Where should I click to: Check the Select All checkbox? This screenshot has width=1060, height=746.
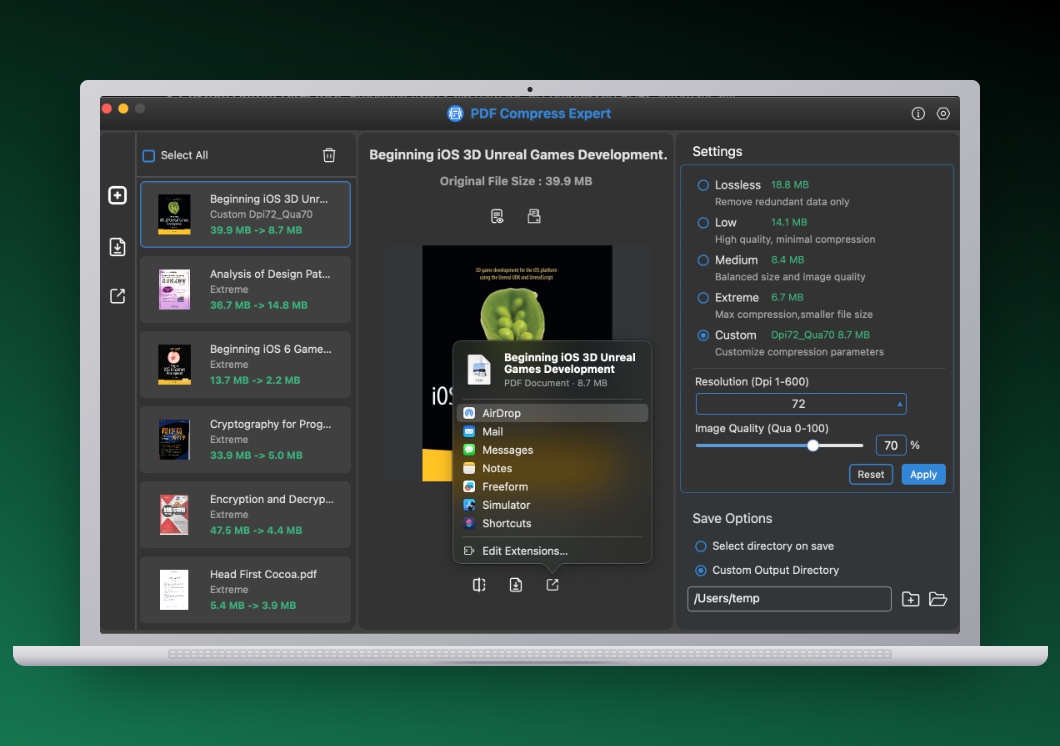click(x=149, y=156)
